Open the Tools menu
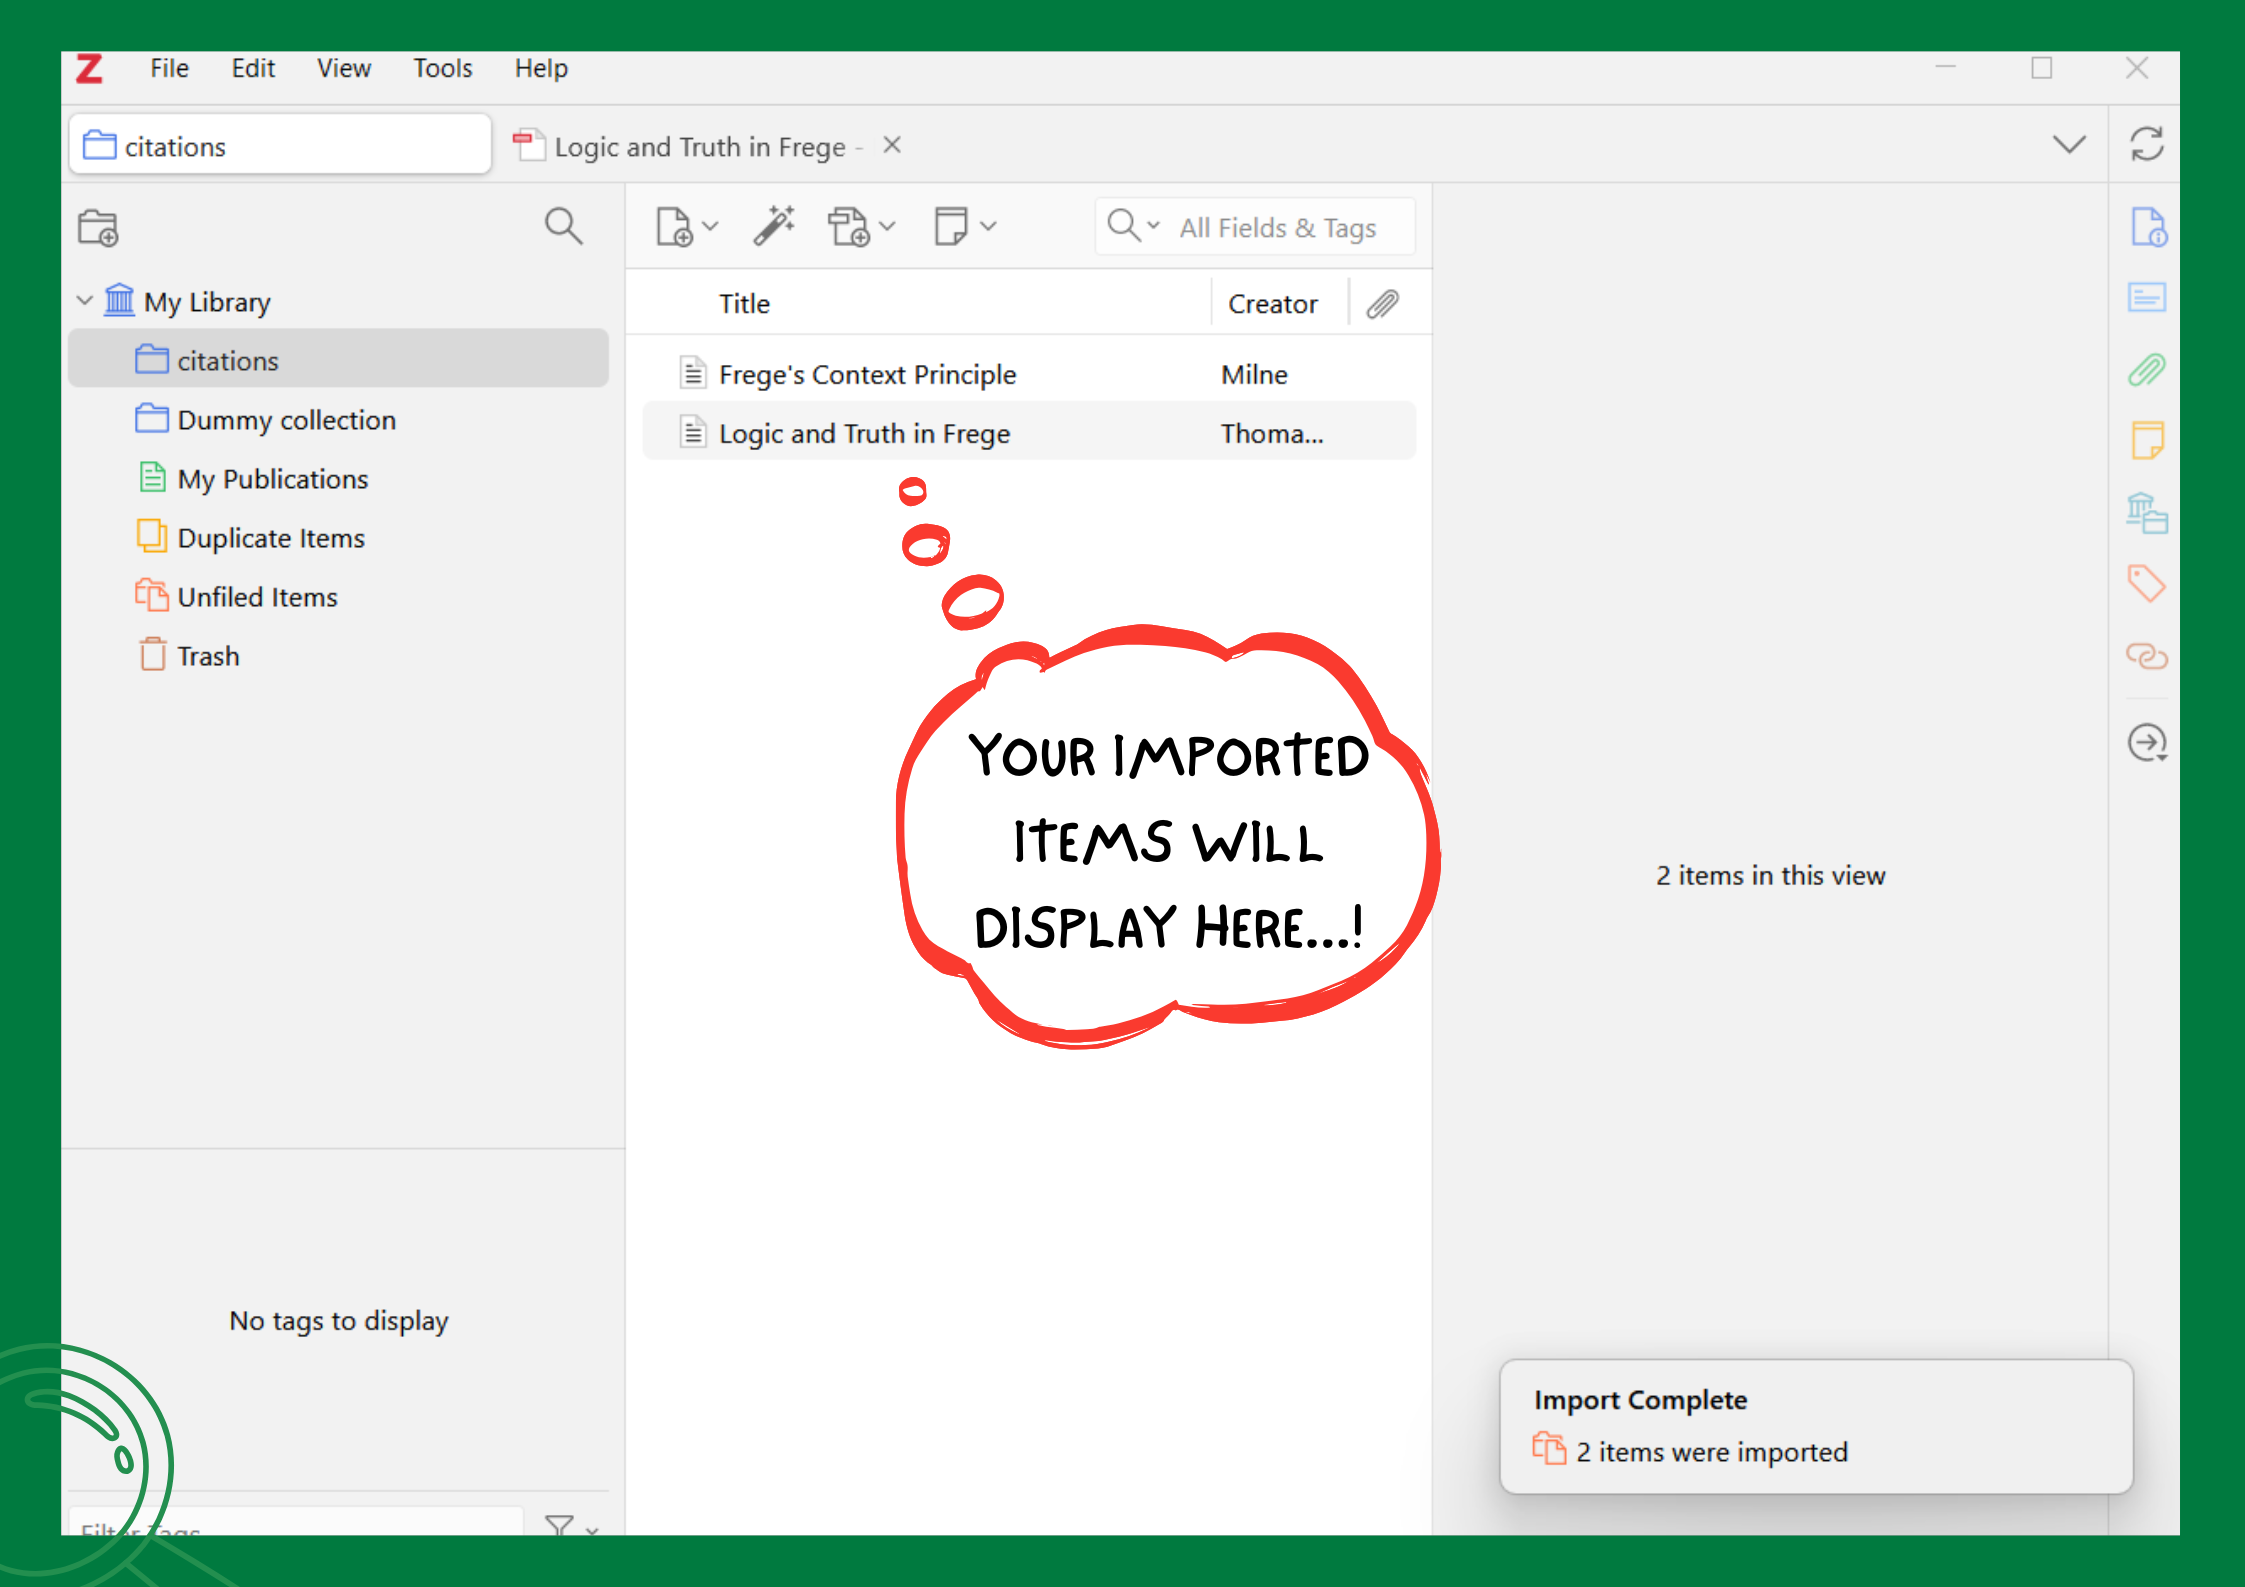 pyautogui.click(x=443, y=68)
